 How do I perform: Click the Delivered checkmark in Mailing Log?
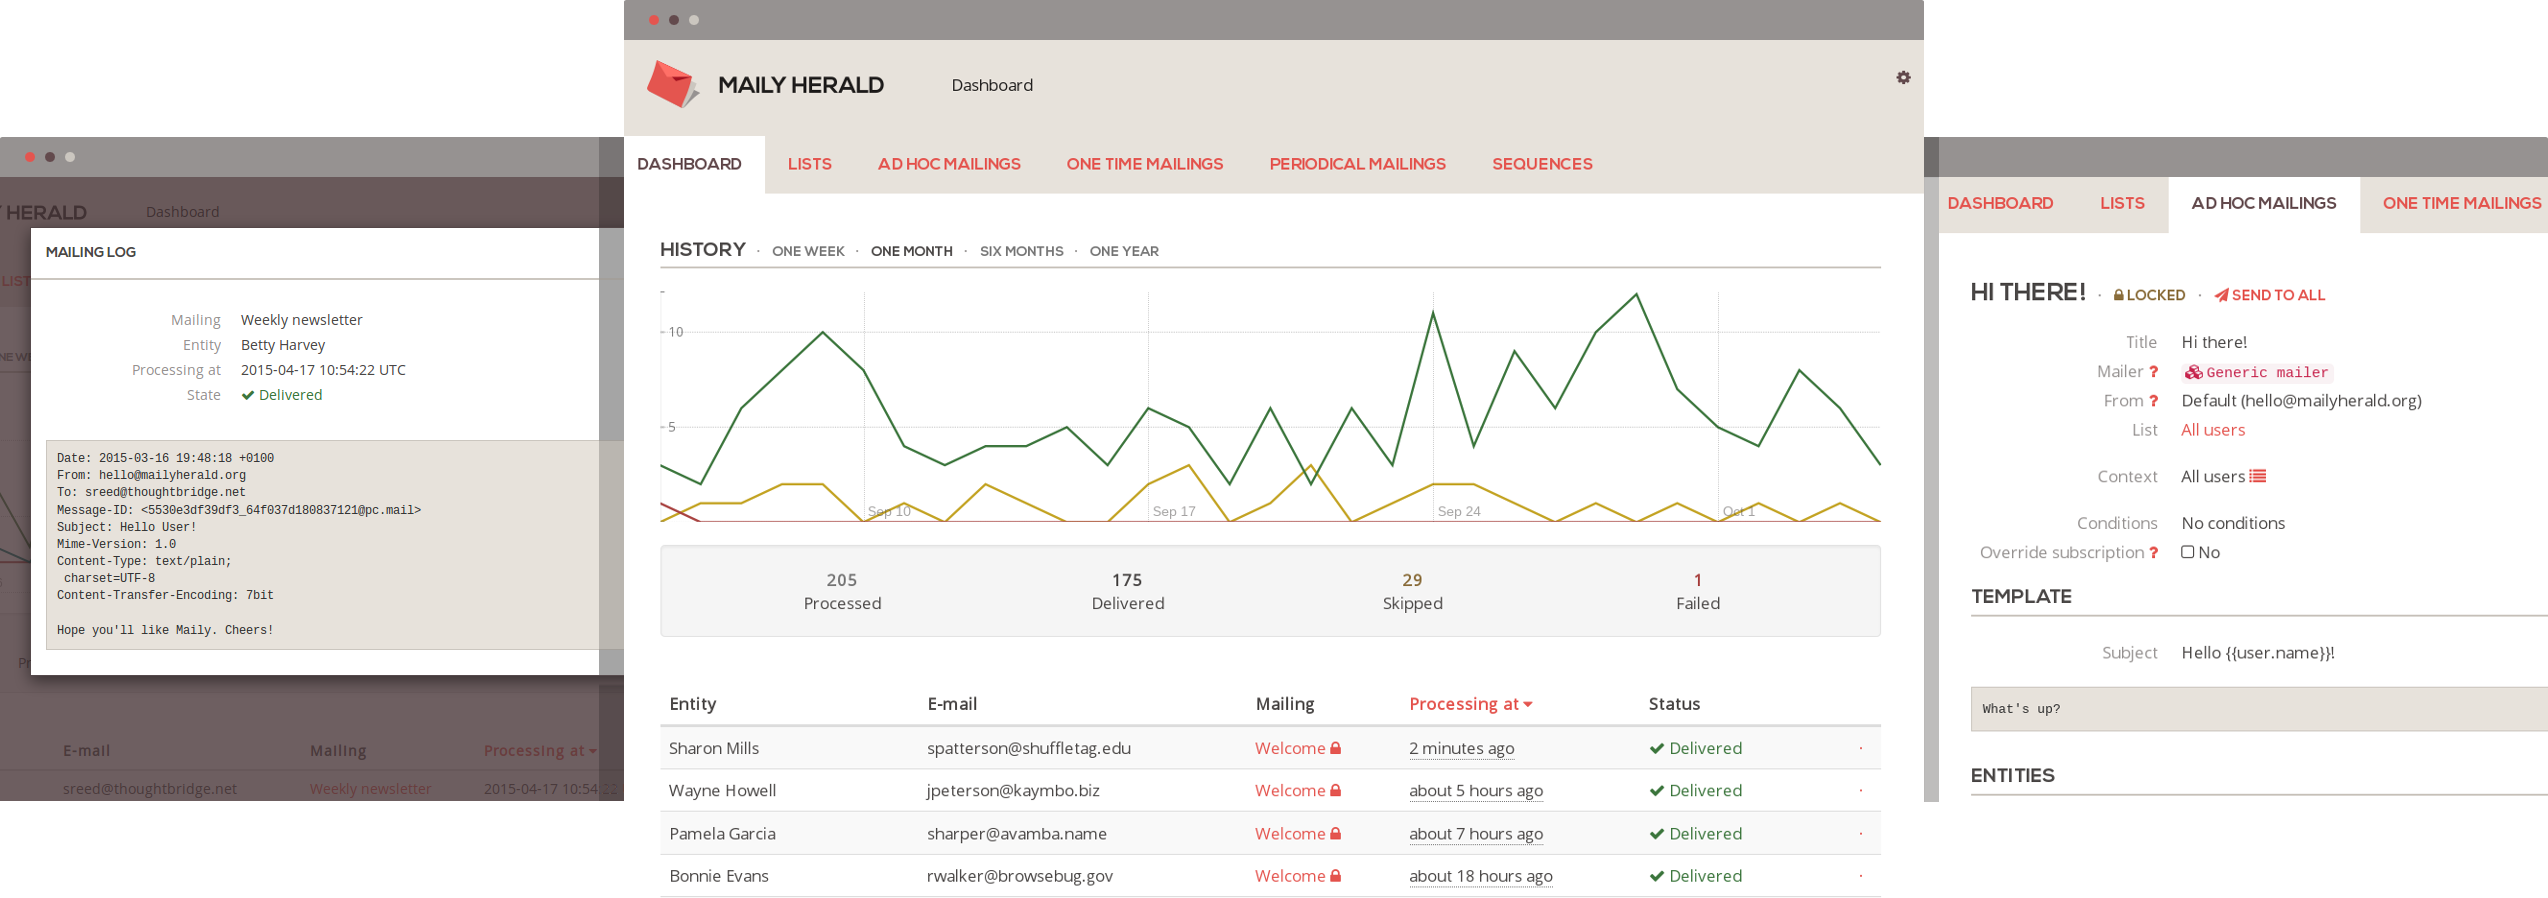point(248,395)
